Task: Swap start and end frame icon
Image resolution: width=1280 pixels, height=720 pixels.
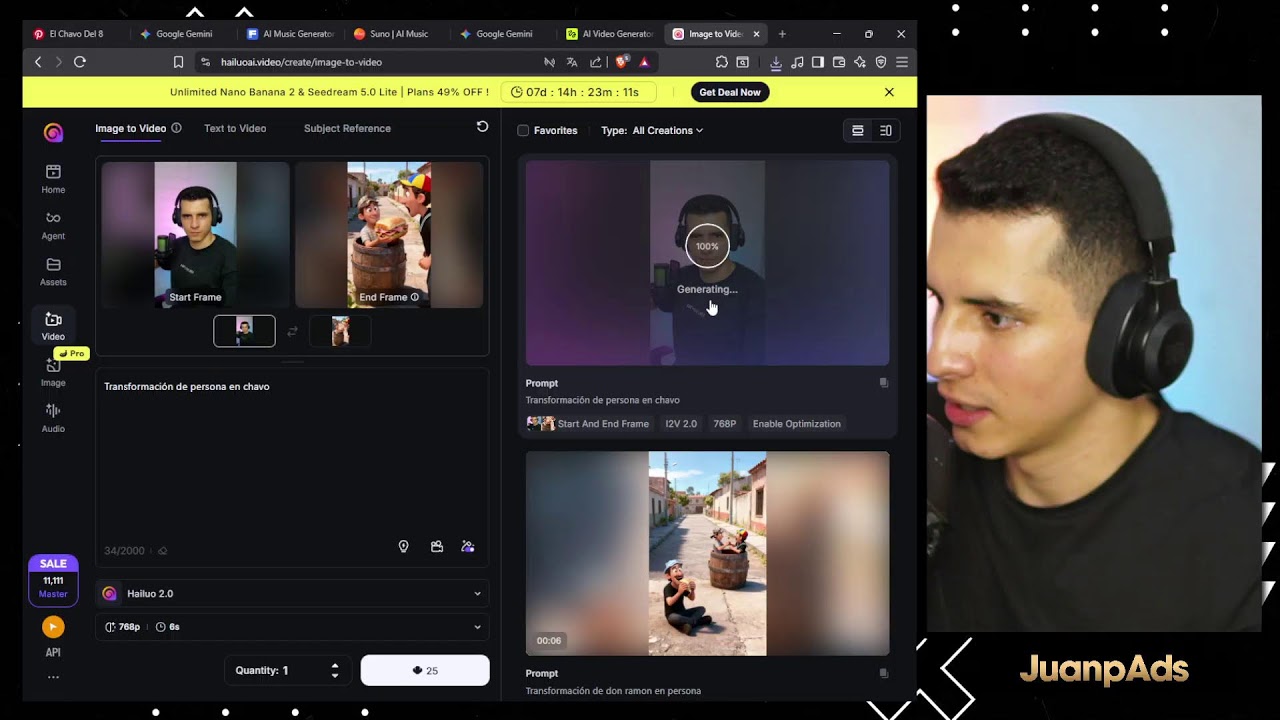Action: pyautogui.click(x=292, y=331)
